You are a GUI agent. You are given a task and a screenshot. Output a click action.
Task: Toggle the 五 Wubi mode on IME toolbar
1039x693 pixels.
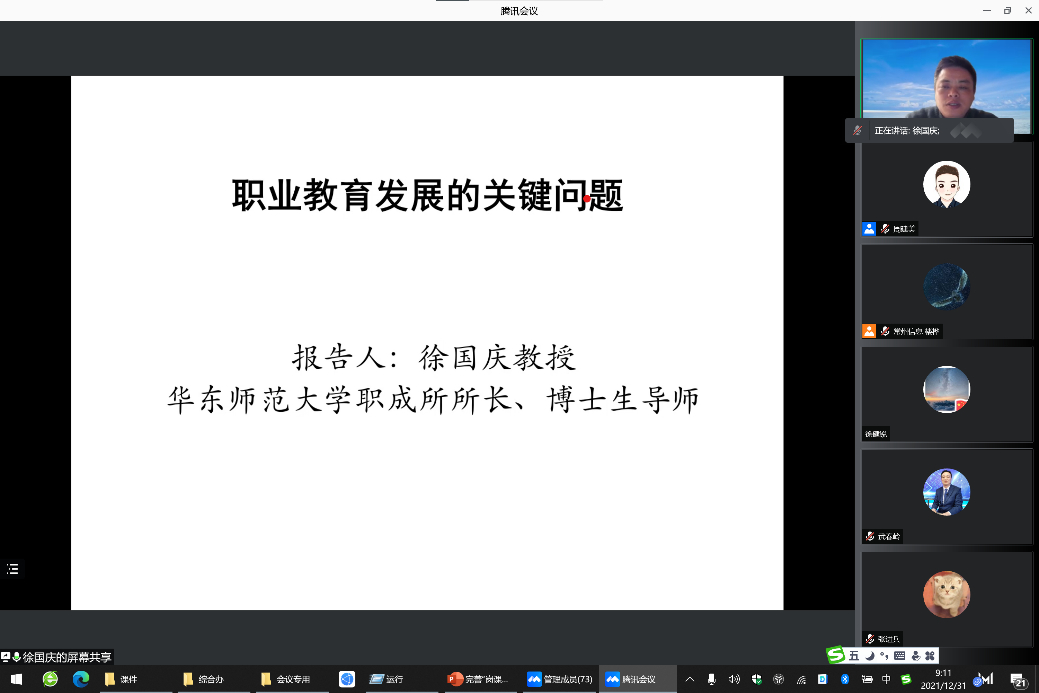853,656
